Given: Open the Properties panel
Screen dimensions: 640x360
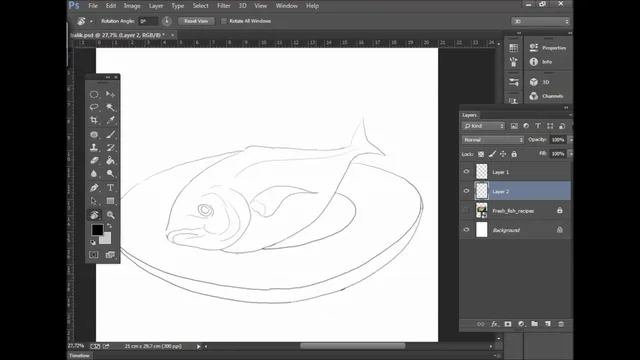Looking at the screenshot, I should (x=548, y=48).
